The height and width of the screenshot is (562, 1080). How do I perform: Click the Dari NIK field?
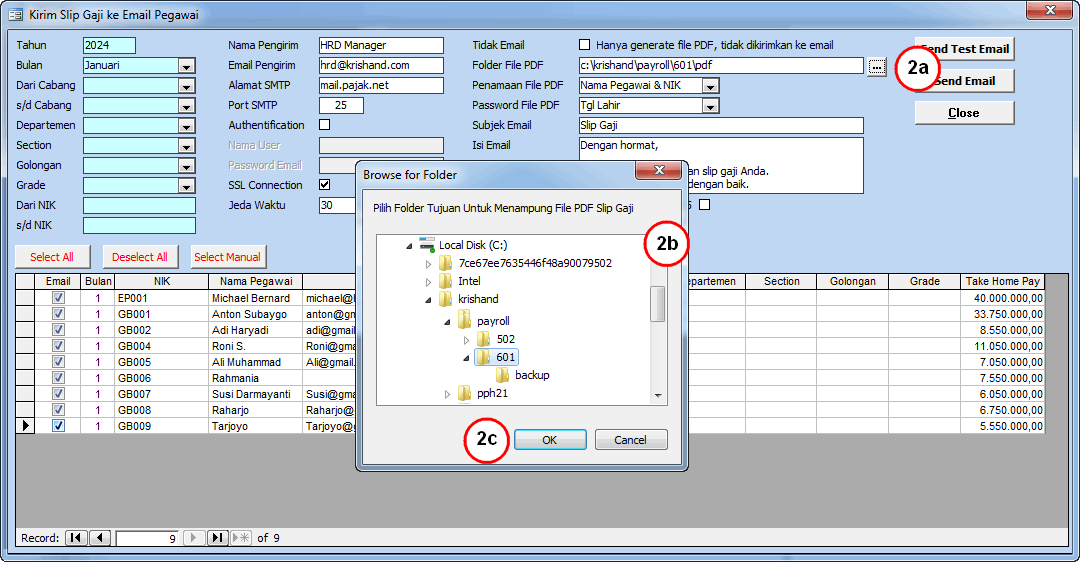click(139, 205)
